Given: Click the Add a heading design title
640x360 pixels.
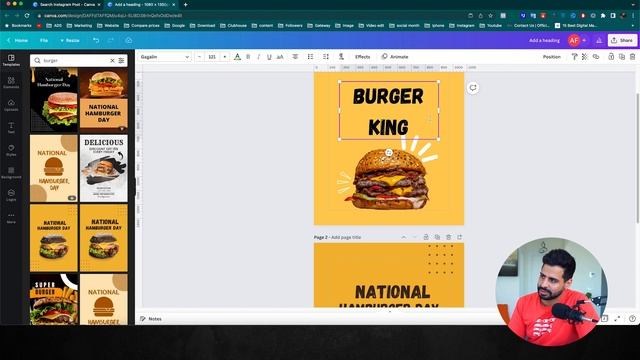Looking at the screenshot, I should (x=544, y=40).
